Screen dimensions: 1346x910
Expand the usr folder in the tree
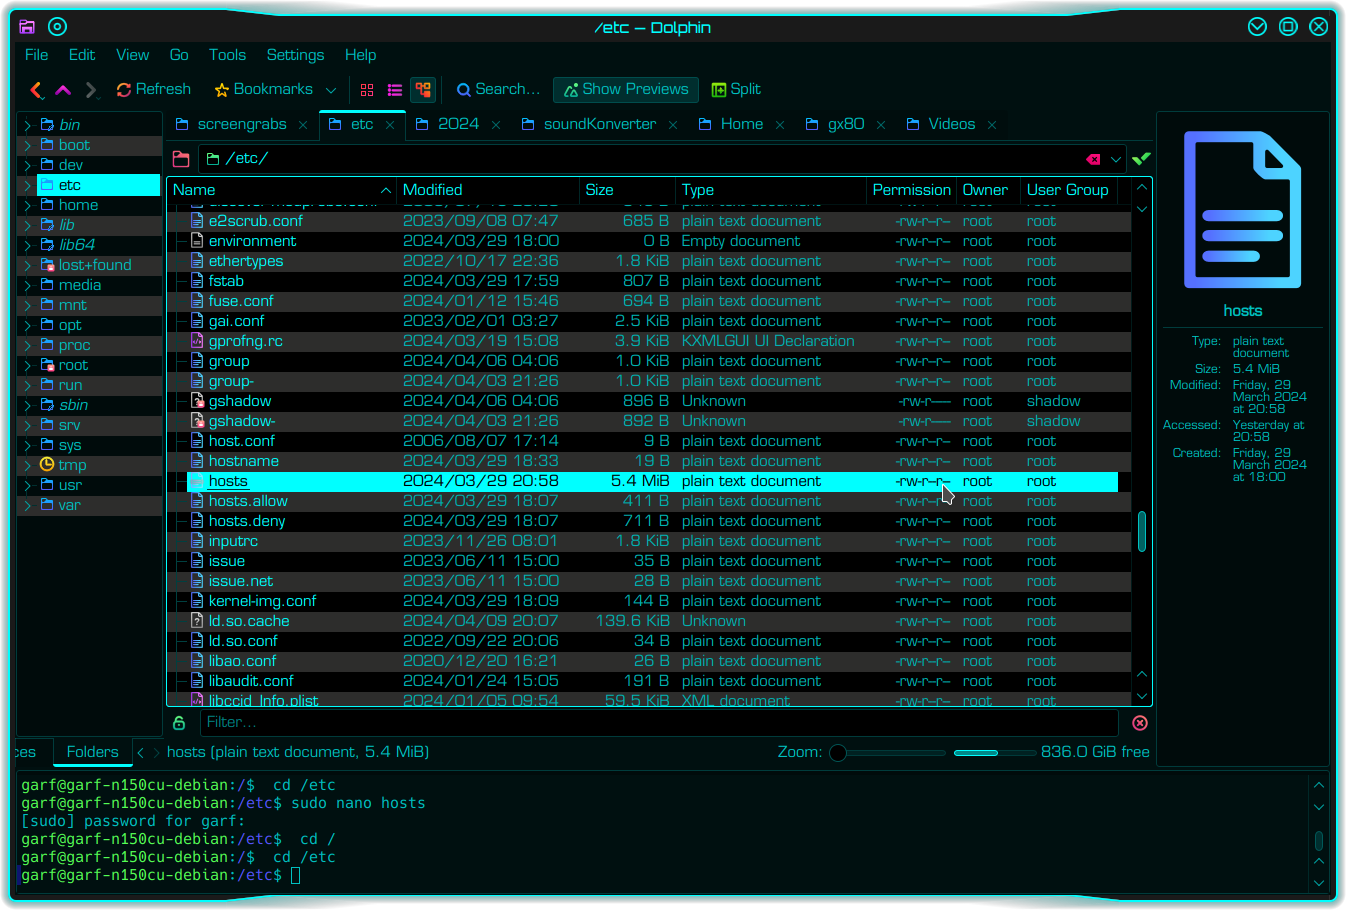click(28, 485)
